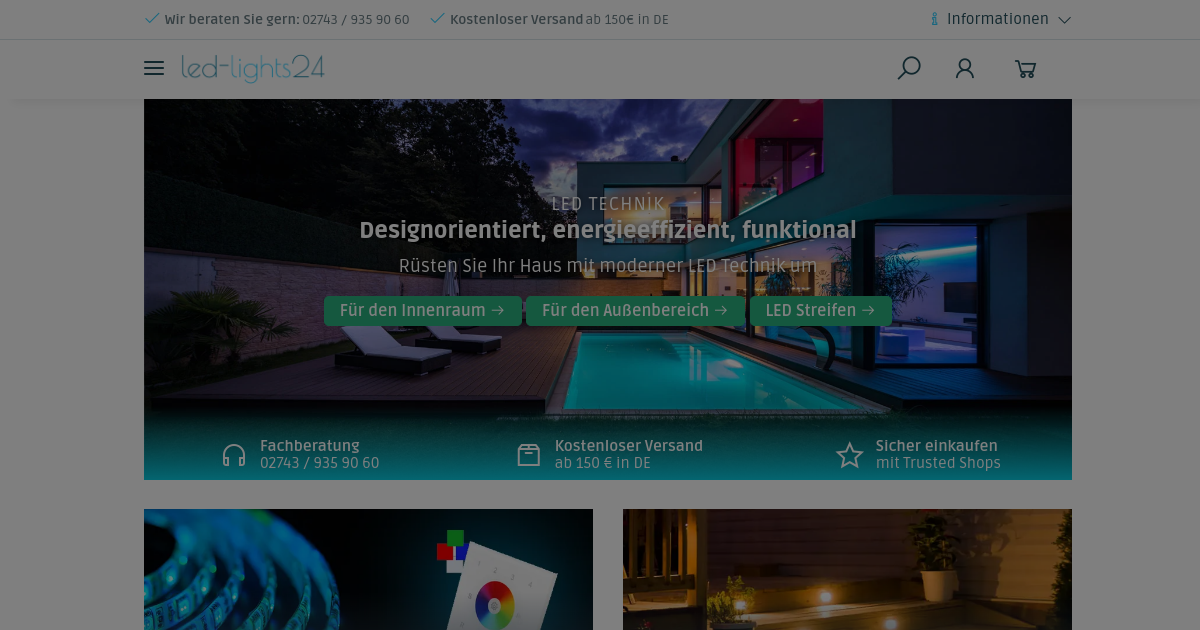Open Für den Innenraum category
The width and height of the screenshot is (1200, 630).
pyautogui.click(x=422, y=311)
